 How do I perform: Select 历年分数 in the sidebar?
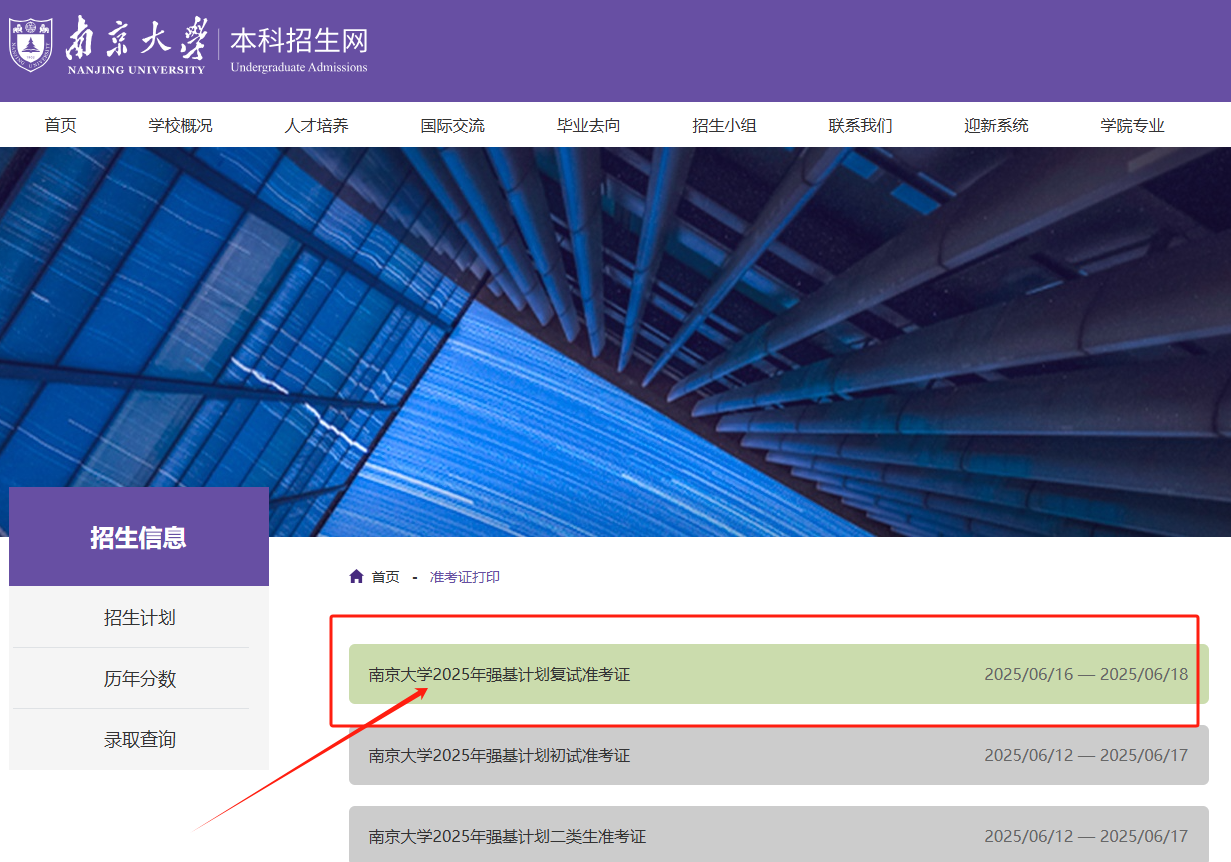pyautogui.click(x=139, y=678)
